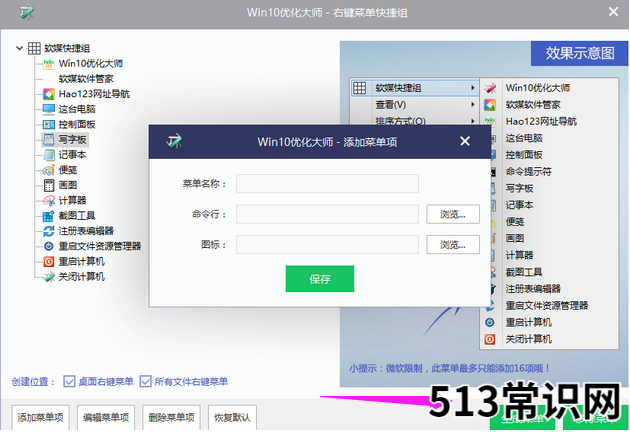Screen dimensions: 630x432
Task: Click the 删除菜单项 button
Action: pos(172,418)
